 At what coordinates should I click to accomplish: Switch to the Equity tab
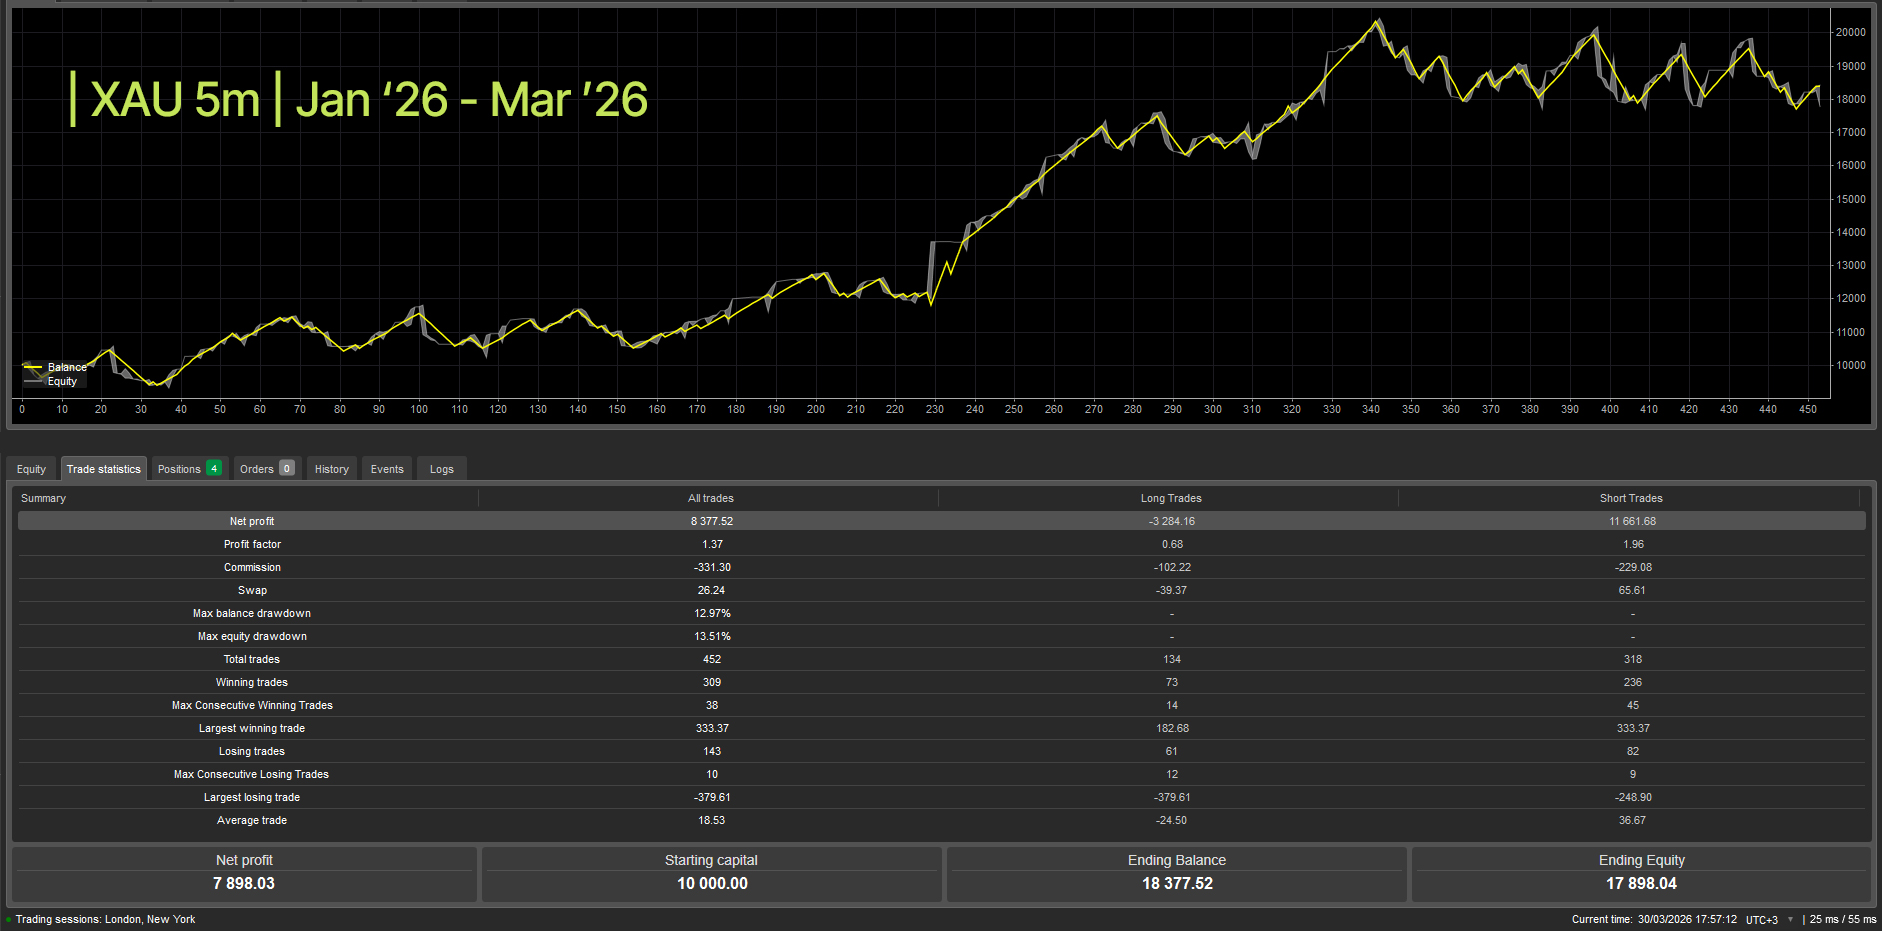point(31,468)
